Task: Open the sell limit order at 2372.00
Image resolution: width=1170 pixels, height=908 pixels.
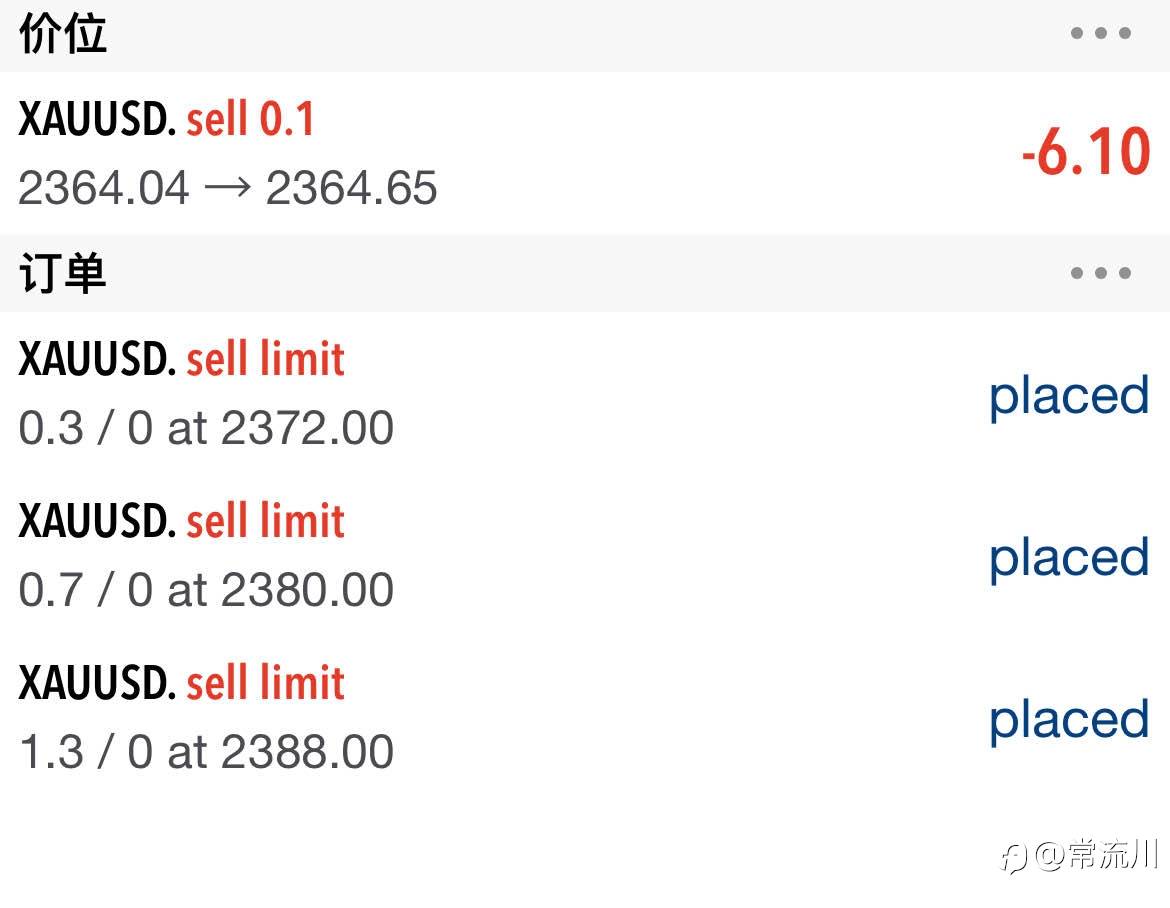Action: pos(206,428)
